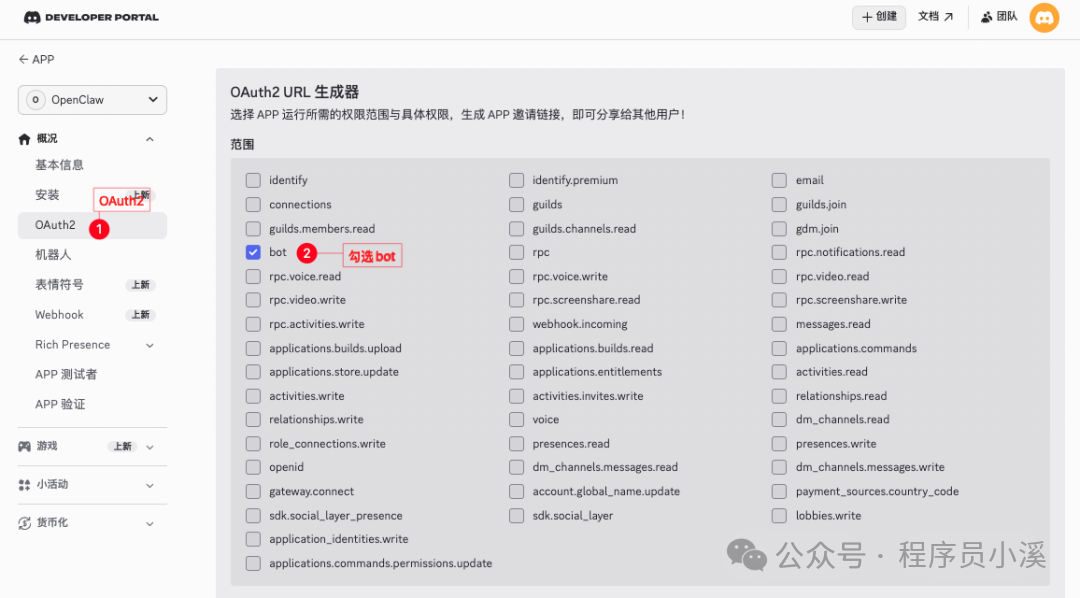This screenshot has width=1080, height=598.
Task: Check the messages.read scope
Action: (779, 324)
